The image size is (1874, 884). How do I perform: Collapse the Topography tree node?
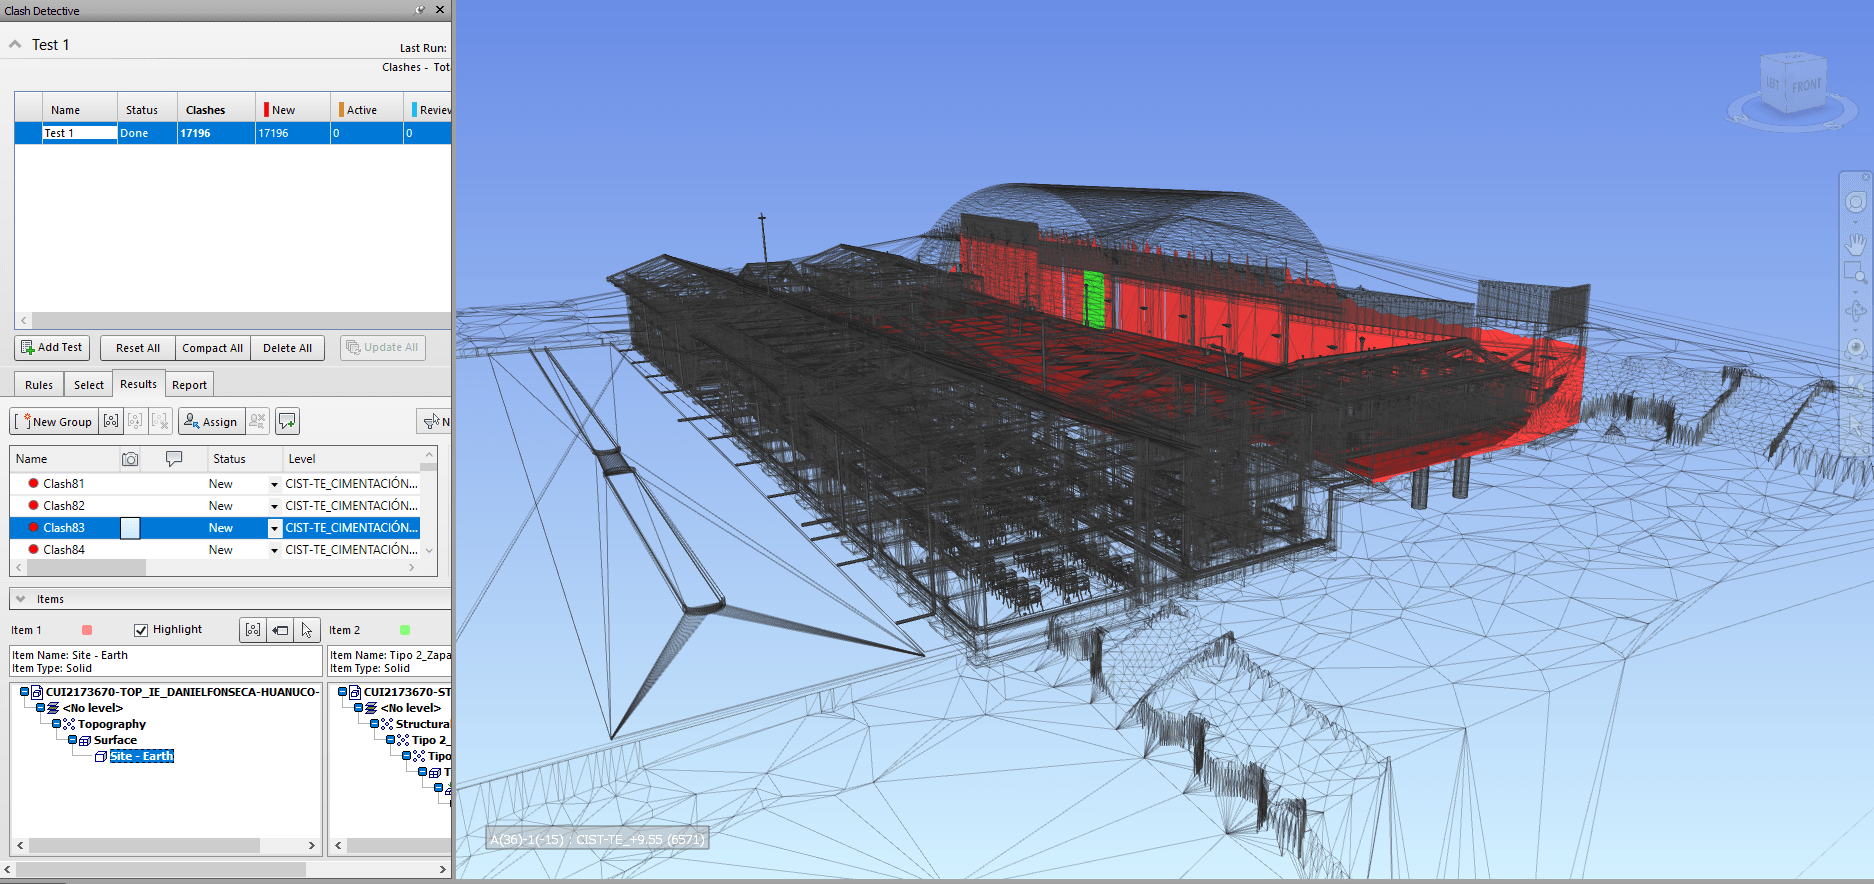pos(57,724)
